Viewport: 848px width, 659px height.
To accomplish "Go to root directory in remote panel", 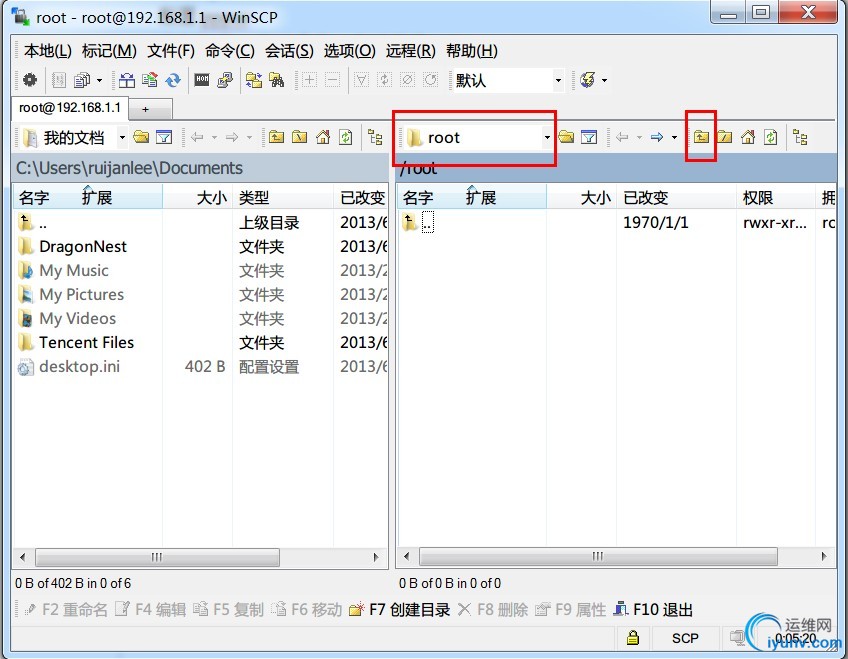I will click(725, 137).
